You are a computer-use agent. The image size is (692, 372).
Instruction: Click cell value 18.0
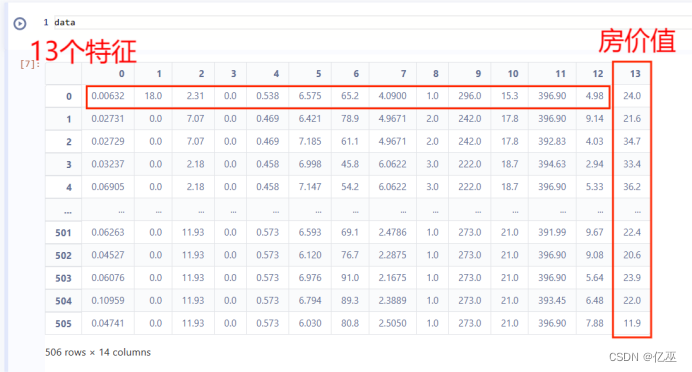pyautogui.click(x=153, y=96)
